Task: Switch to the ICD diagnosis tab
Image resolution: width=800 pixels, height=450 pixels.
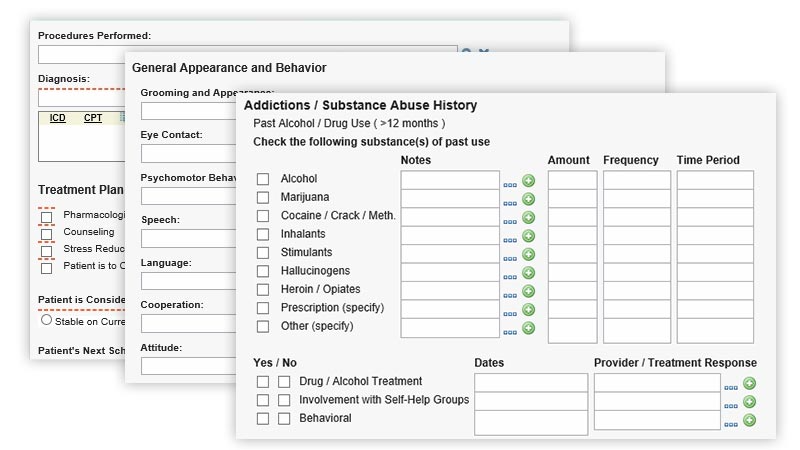Action: point(58,118)
